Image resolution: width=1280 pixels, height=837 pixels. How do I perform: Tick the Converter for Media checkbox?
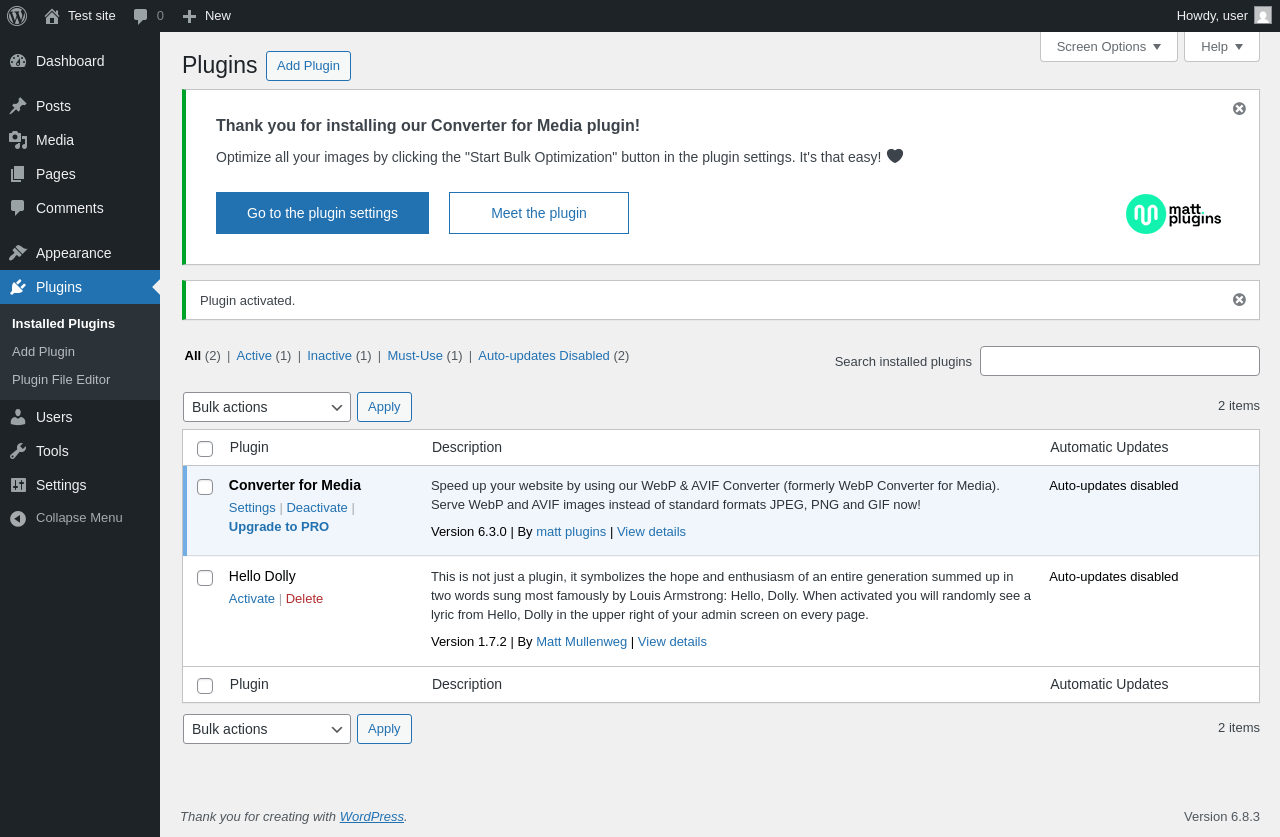pyautogui.click(x=205, y=487)
